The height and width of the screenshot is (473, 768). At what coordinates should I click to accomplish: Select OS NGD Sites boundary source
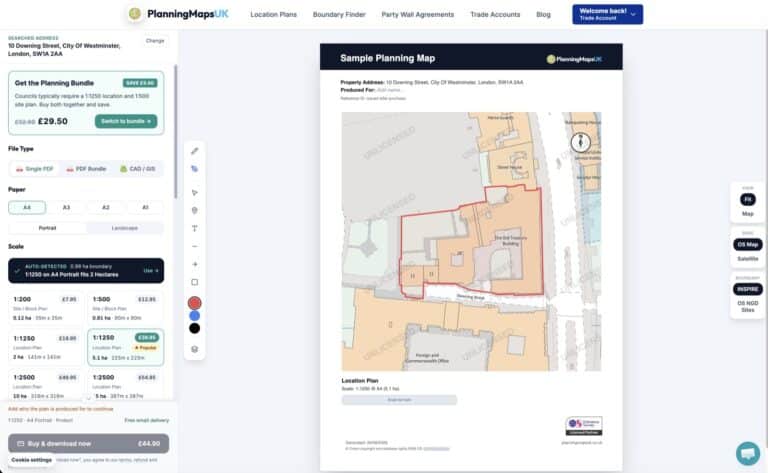pyautogui.click(x=747, y=307)
